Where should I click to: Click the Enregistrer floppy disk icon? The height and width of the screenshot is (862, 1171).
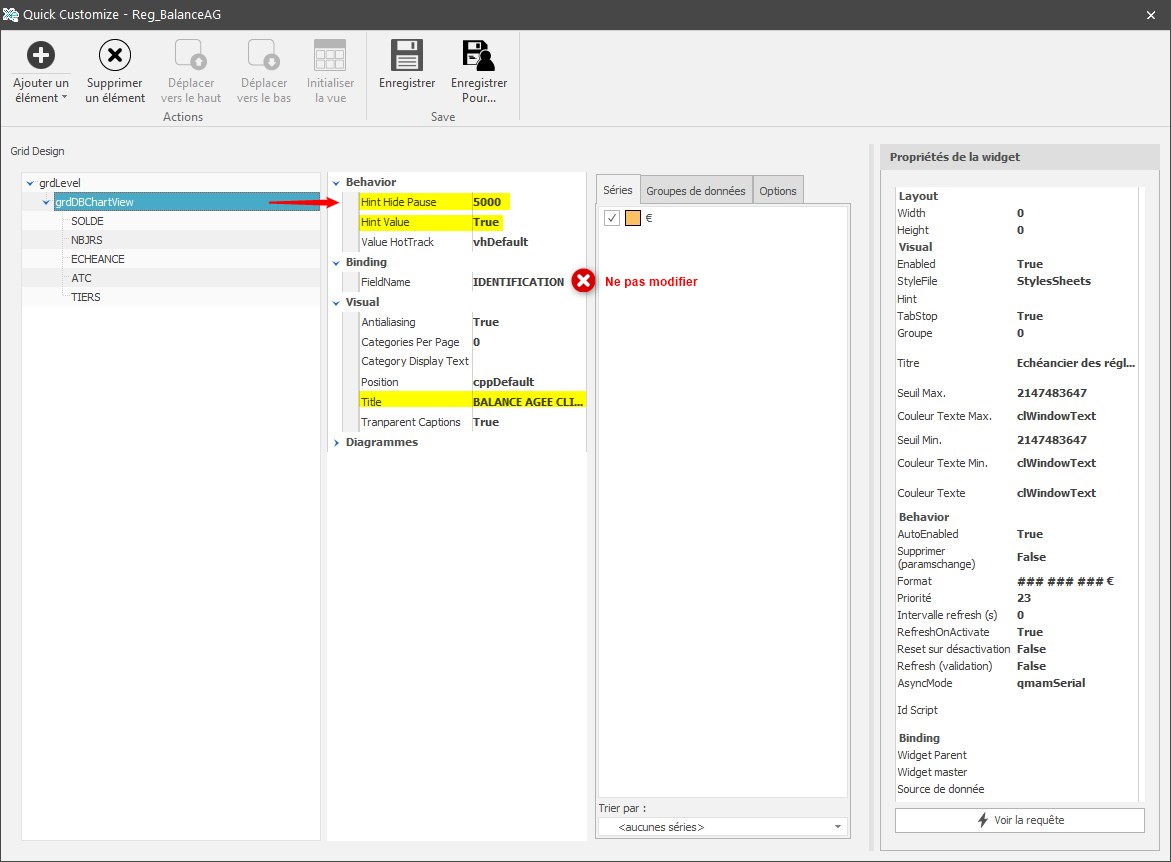coord(407,55)
